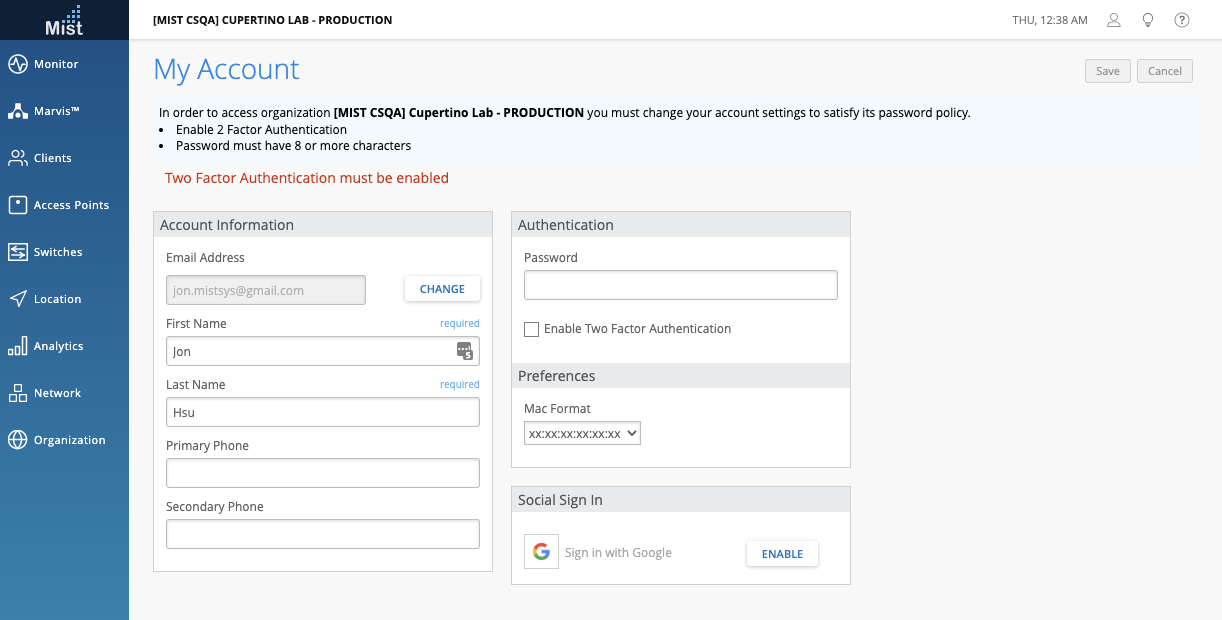Click the Google logo icon
This screenshot has height=620, width=1222.
point(541,552)
